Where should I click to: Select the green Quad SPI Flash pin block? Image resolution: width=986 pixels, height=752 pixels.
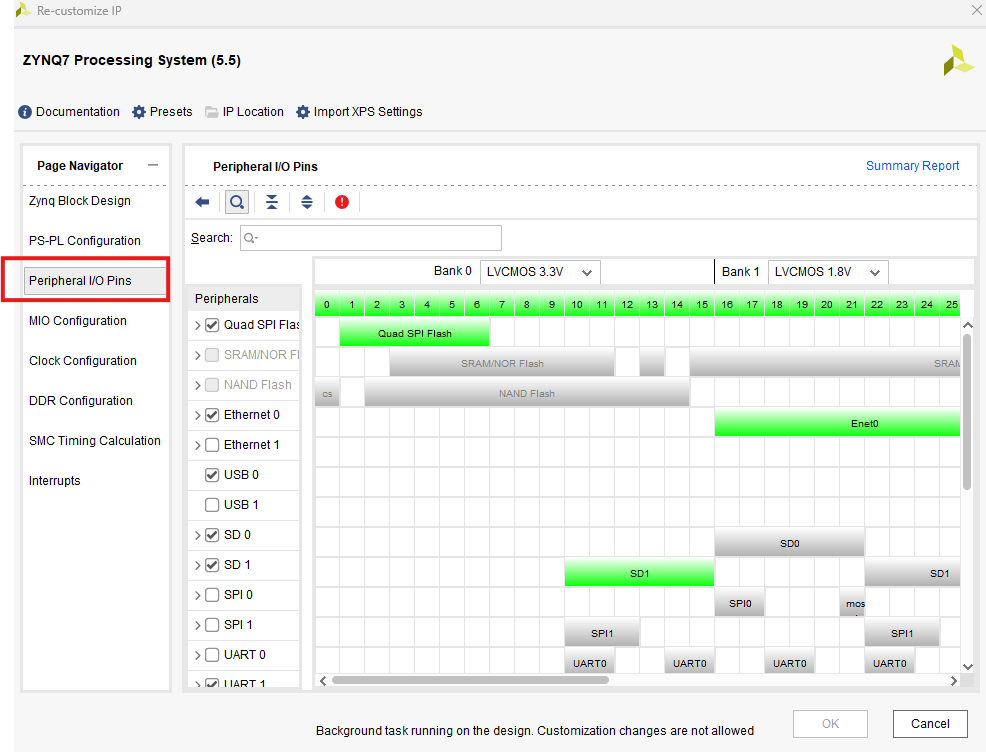pos(414,333)
